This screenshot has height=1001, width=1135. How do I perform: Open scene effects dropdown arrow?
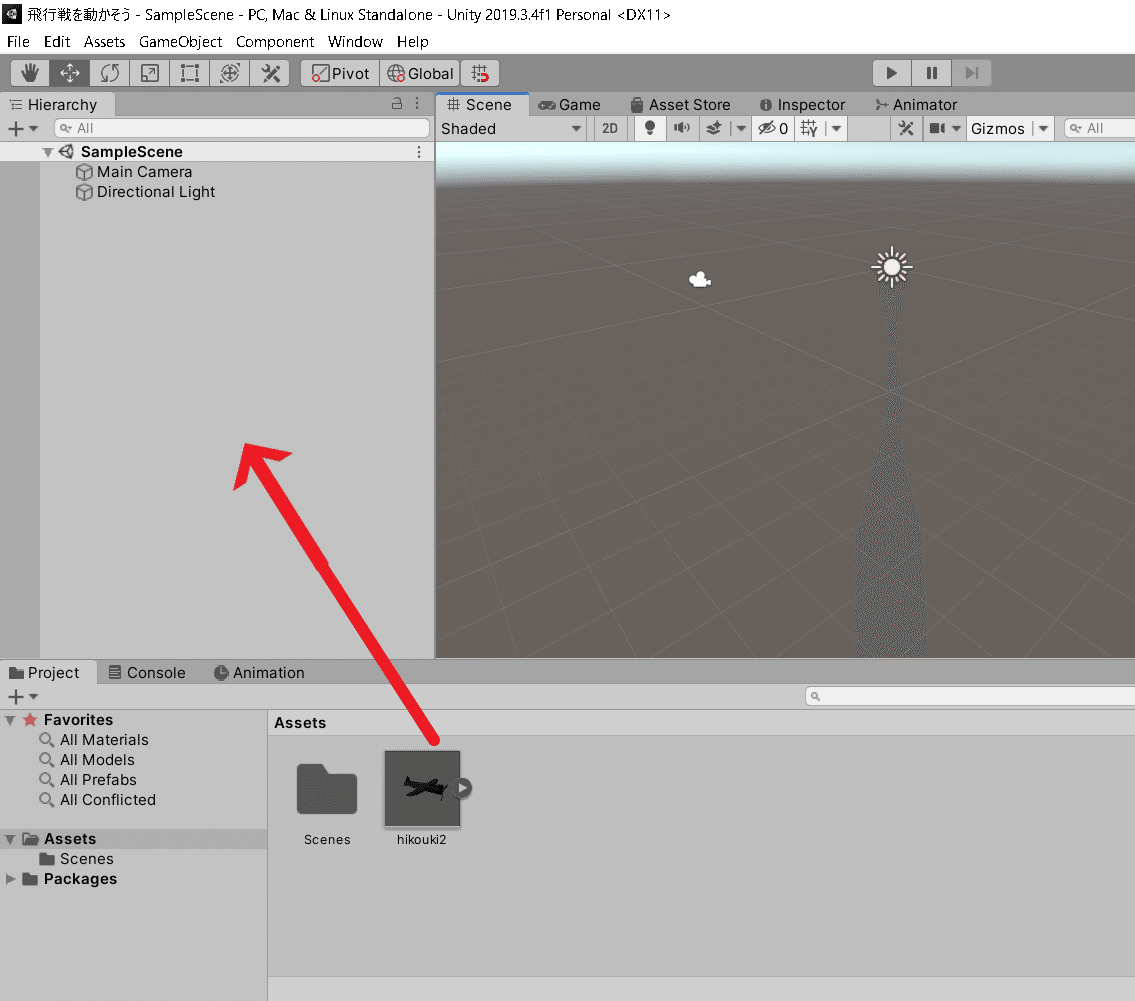741,129
